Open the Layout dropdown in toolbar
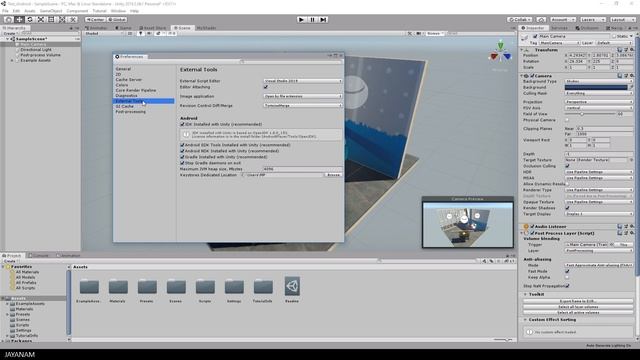The image size is (640, 360). (x=622, y=19)
